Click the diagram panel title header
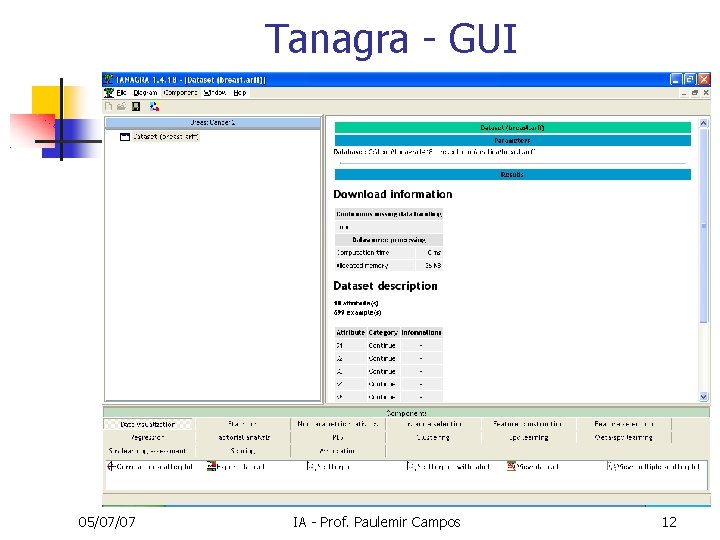 point(213,123)
